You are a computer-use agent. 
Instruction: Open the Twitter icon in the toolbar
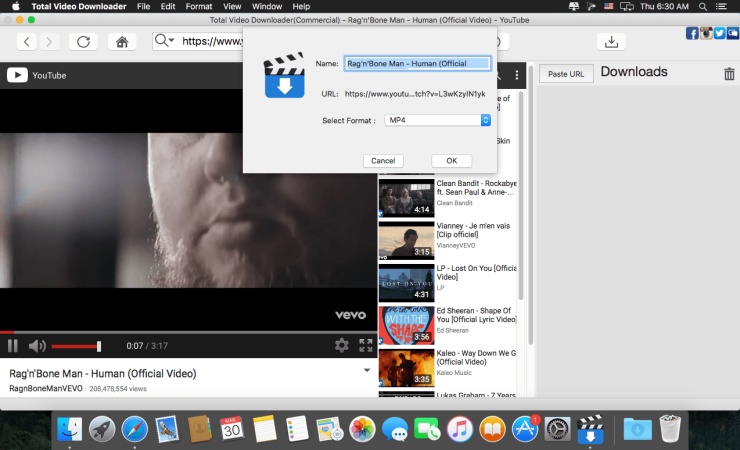[719, 33]
